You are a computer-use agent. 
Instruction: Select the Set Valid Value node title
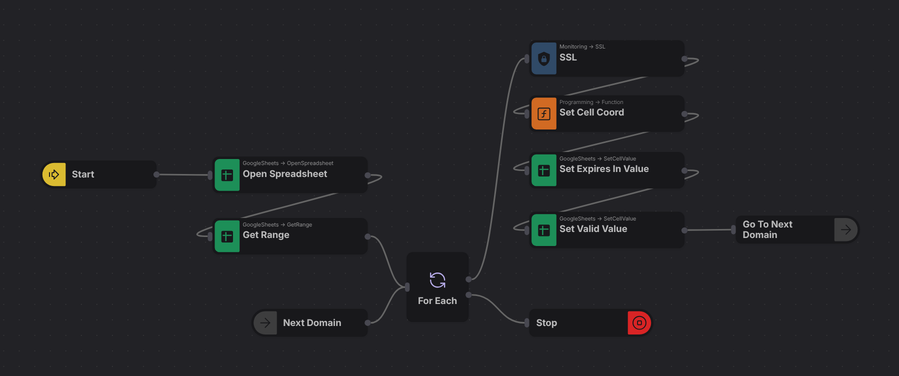(x=593, y=229)
